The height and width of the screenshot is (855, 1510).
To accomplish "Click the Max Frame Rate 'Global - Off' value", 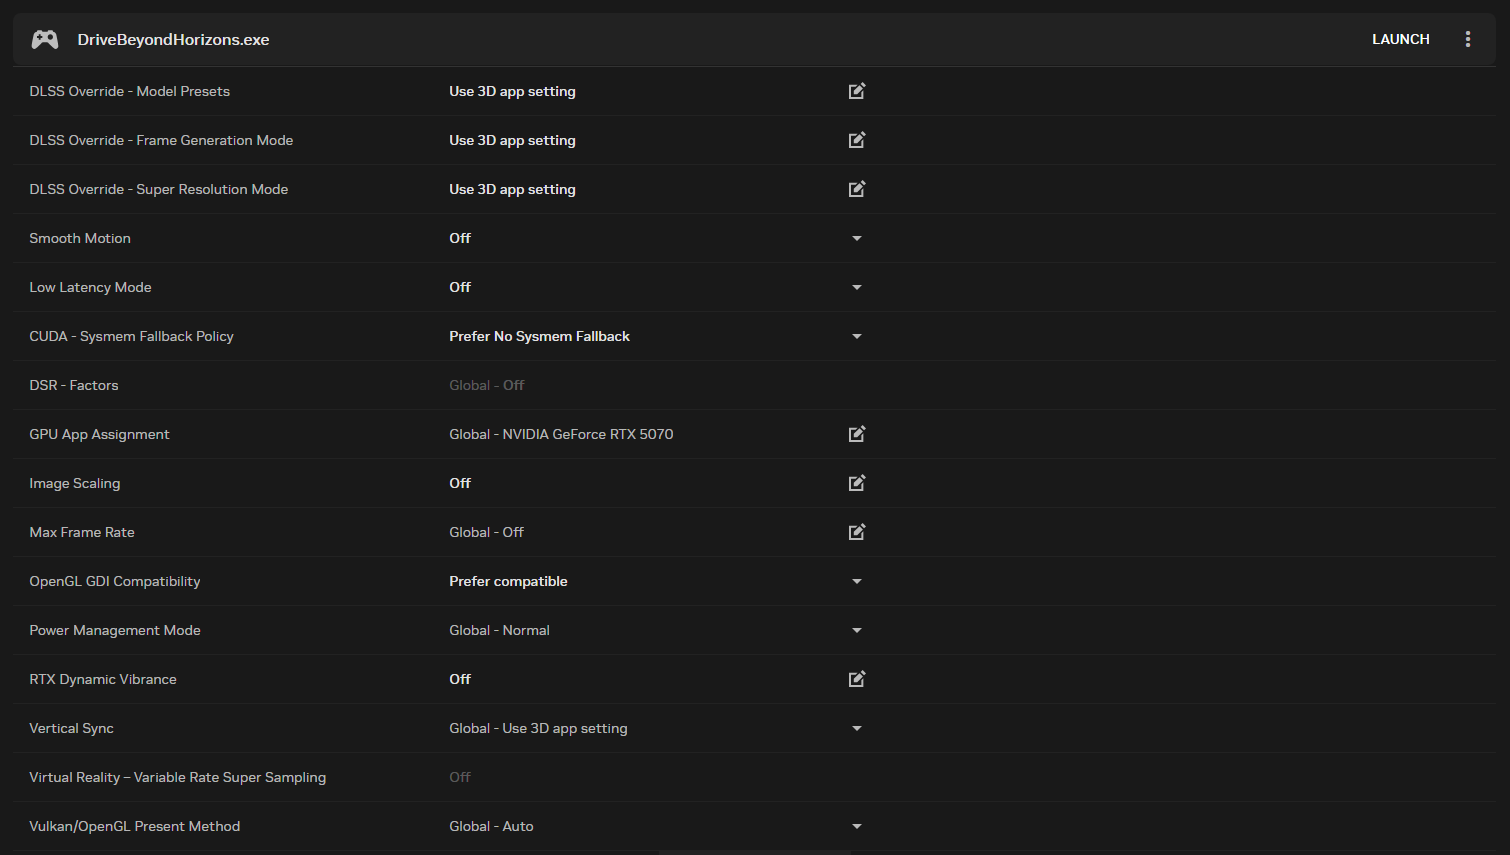I will [x=486, y=532].
